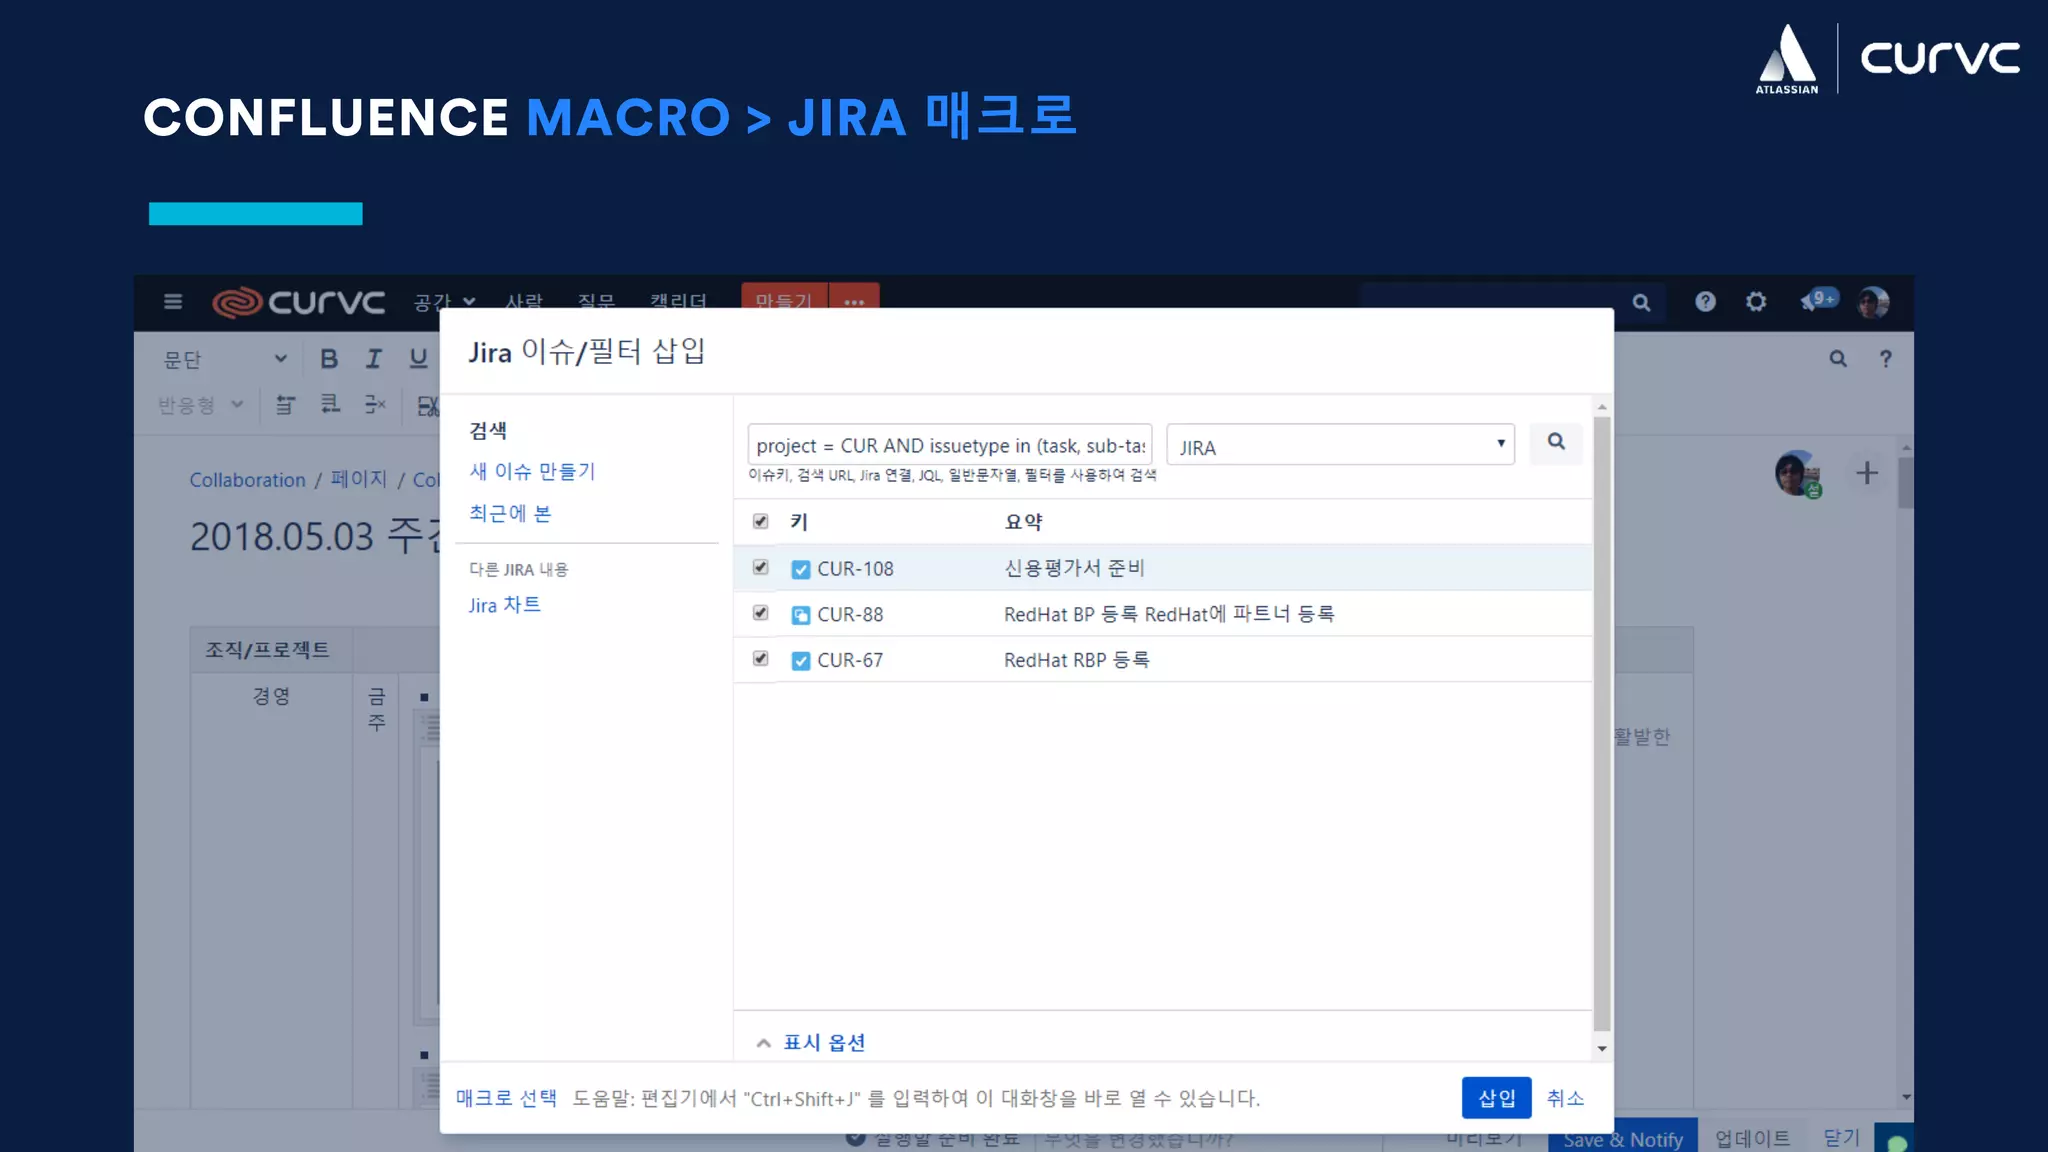This screenshot has height=1152, width=2048.
Task: Click the CUR-88 issue key
Action: tap(850, 615)
